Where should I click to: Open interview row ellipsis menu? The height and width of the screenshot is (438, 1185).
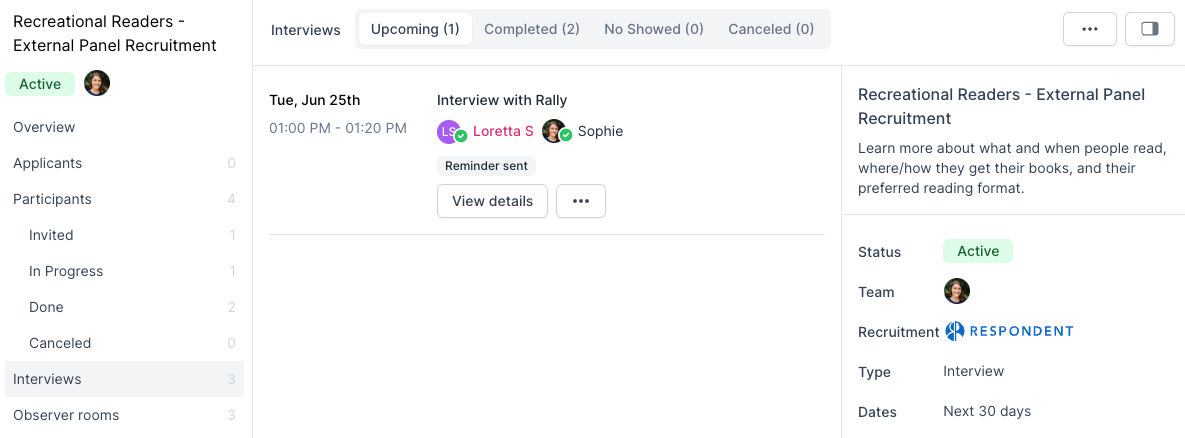(x=581, y=201)
